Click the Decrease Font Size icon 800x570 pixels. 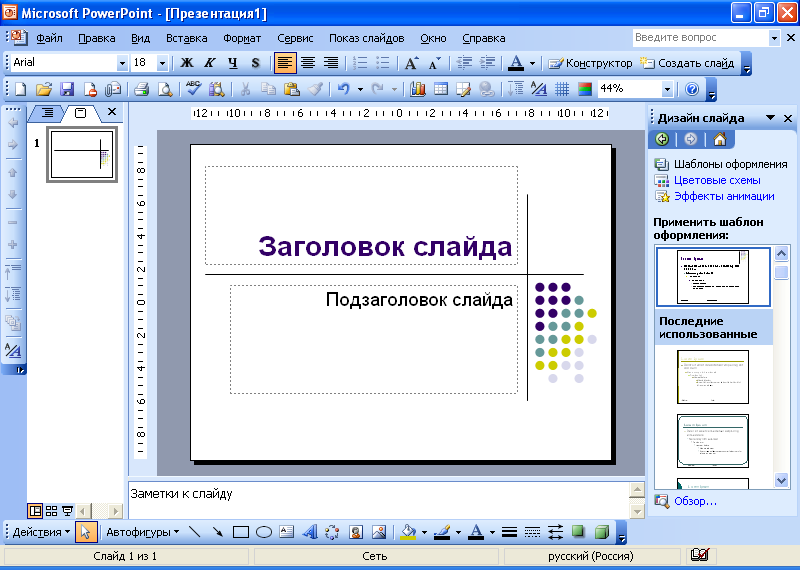click(x=434, y=63)
